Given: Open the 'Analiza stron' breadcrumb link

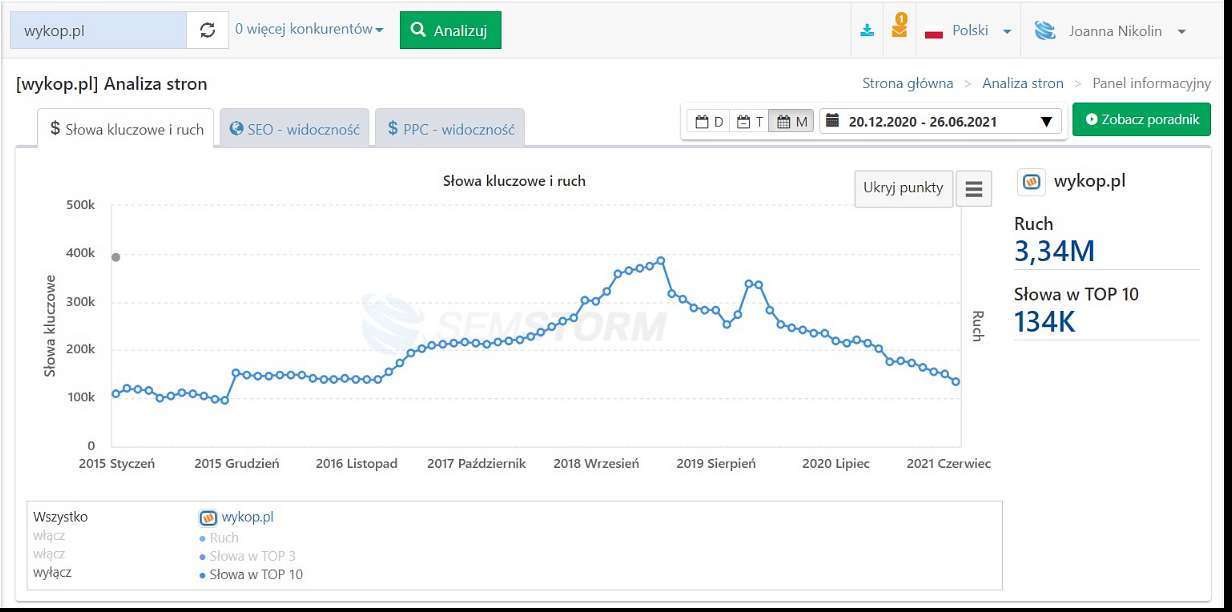Looking at the screenshot, I should point(1023,83).
